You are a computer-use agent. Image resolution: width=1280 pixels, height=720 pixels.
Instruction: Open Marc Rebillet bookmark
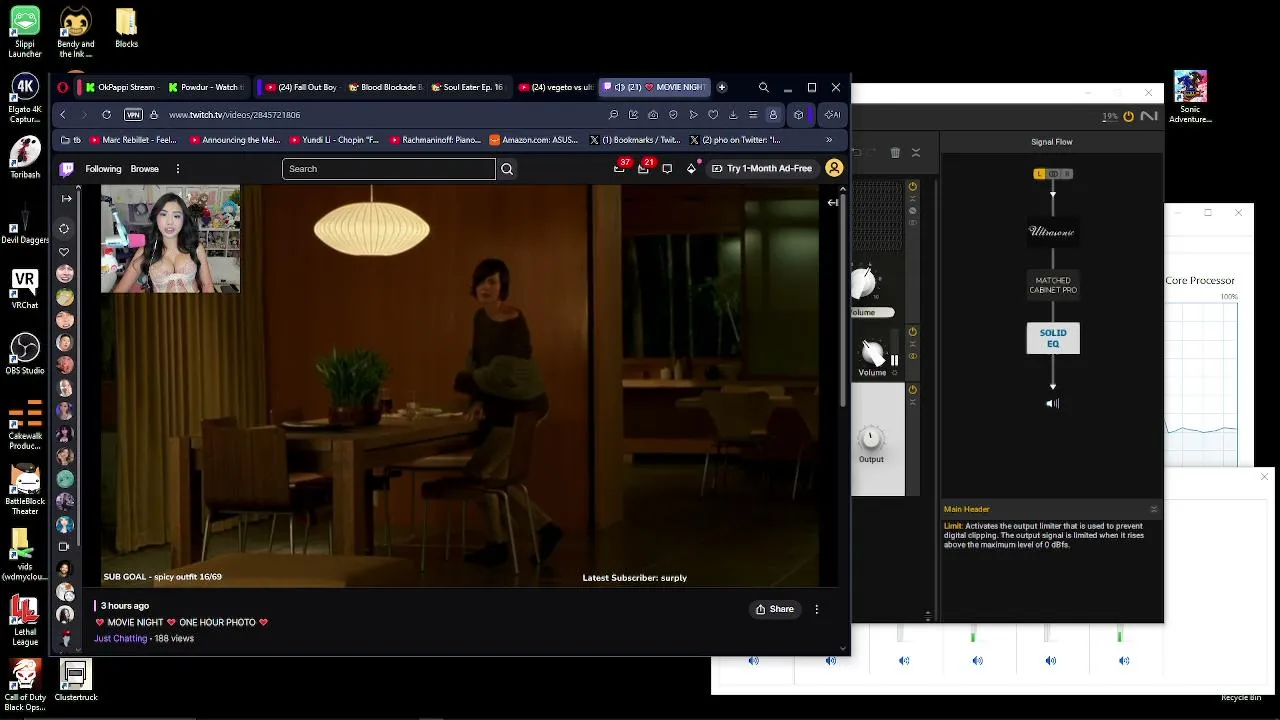click(x=133, y=140)
